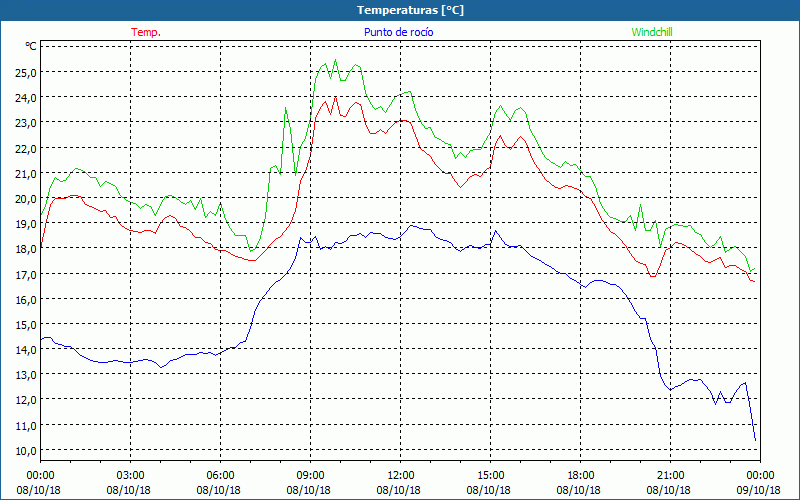Click the 12:00 time axis label
The height and width of the screenshot is (500, 800).
(x=401, y=476)
